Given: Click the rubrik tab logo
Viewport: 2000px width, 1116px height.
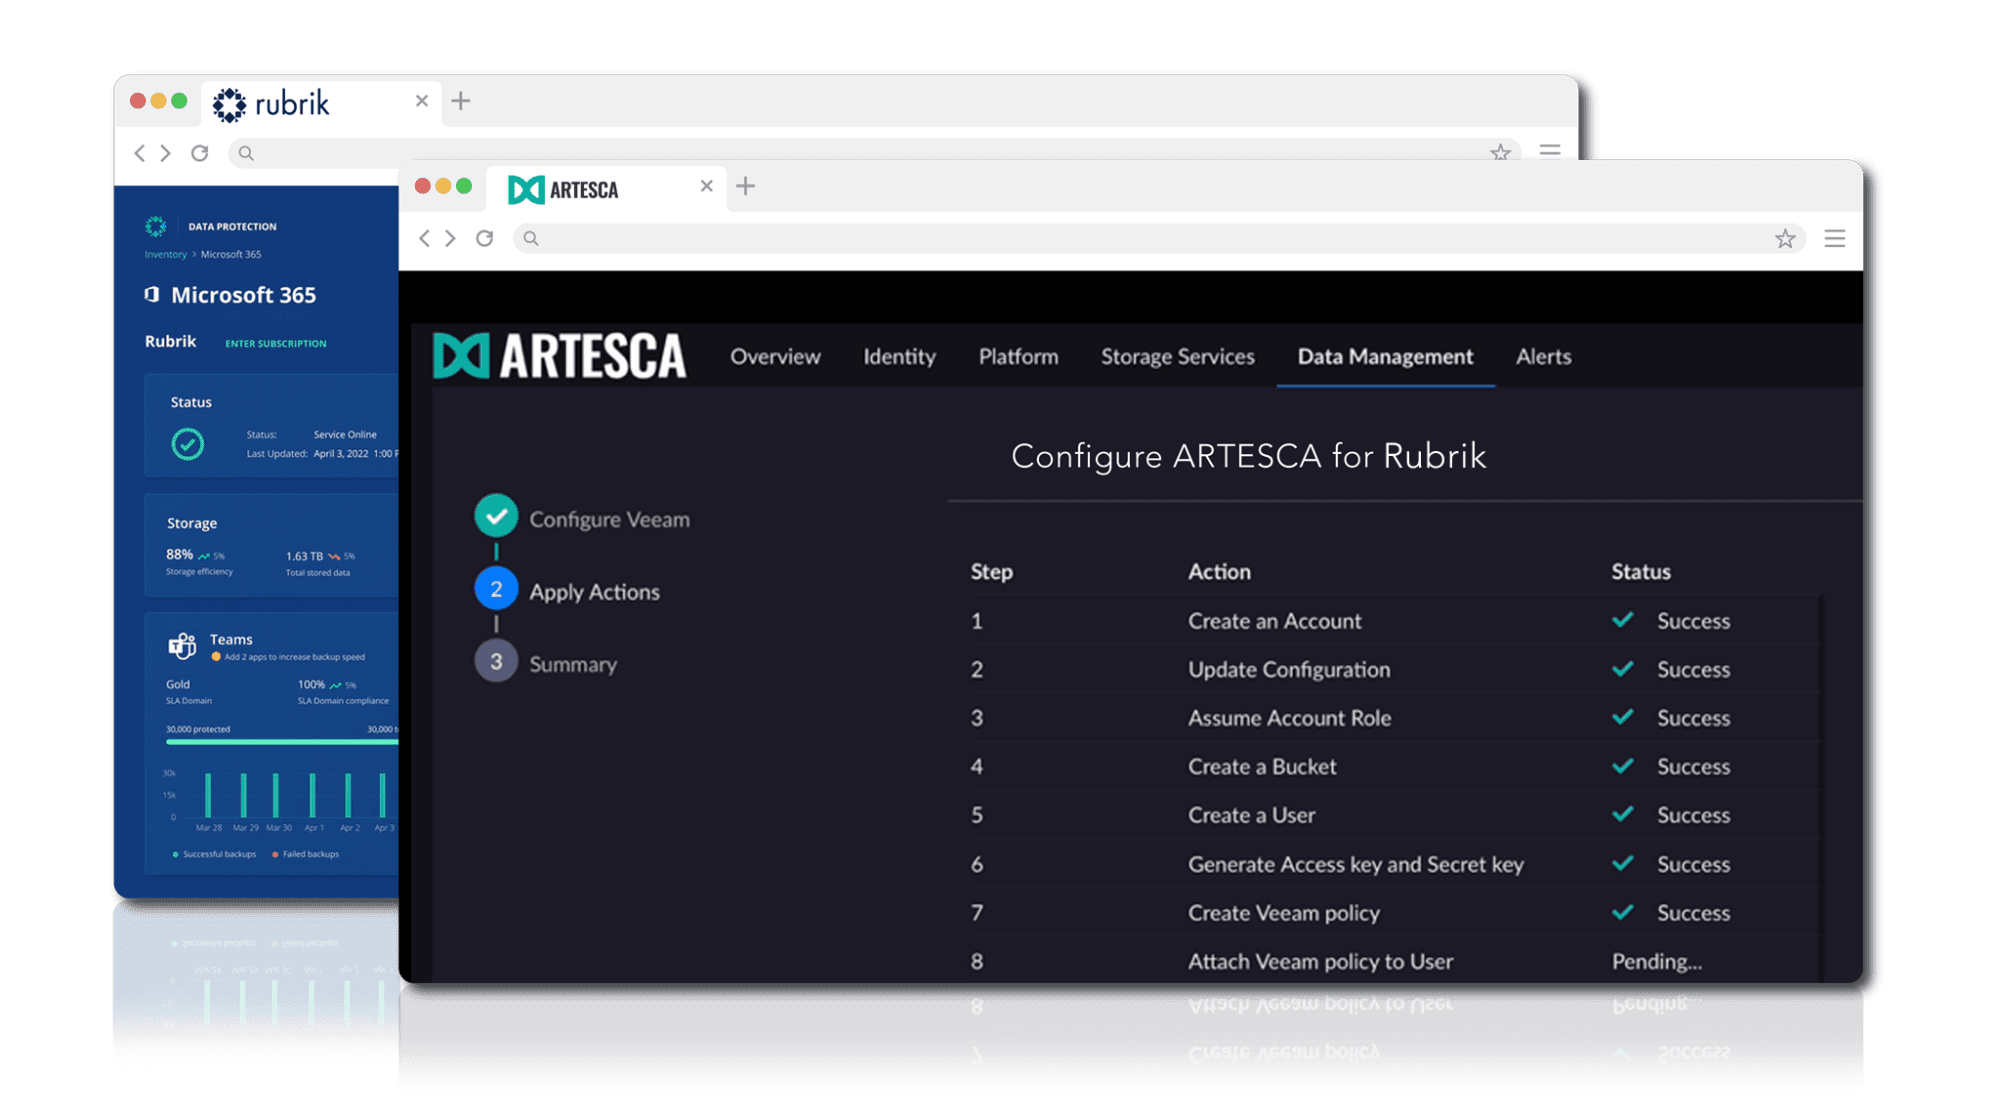Looking at the screenshot, I should [271, 104].
